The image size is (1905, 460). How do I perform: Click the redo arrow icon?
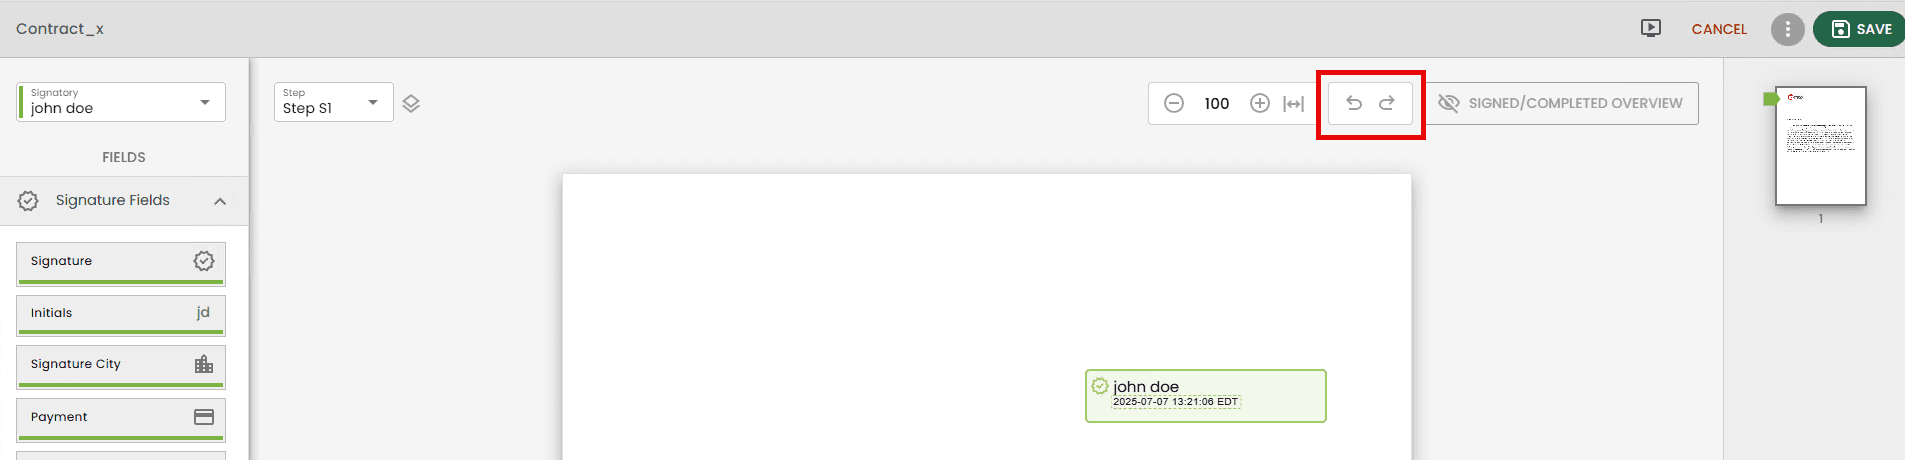click(x=1387, y=103)
